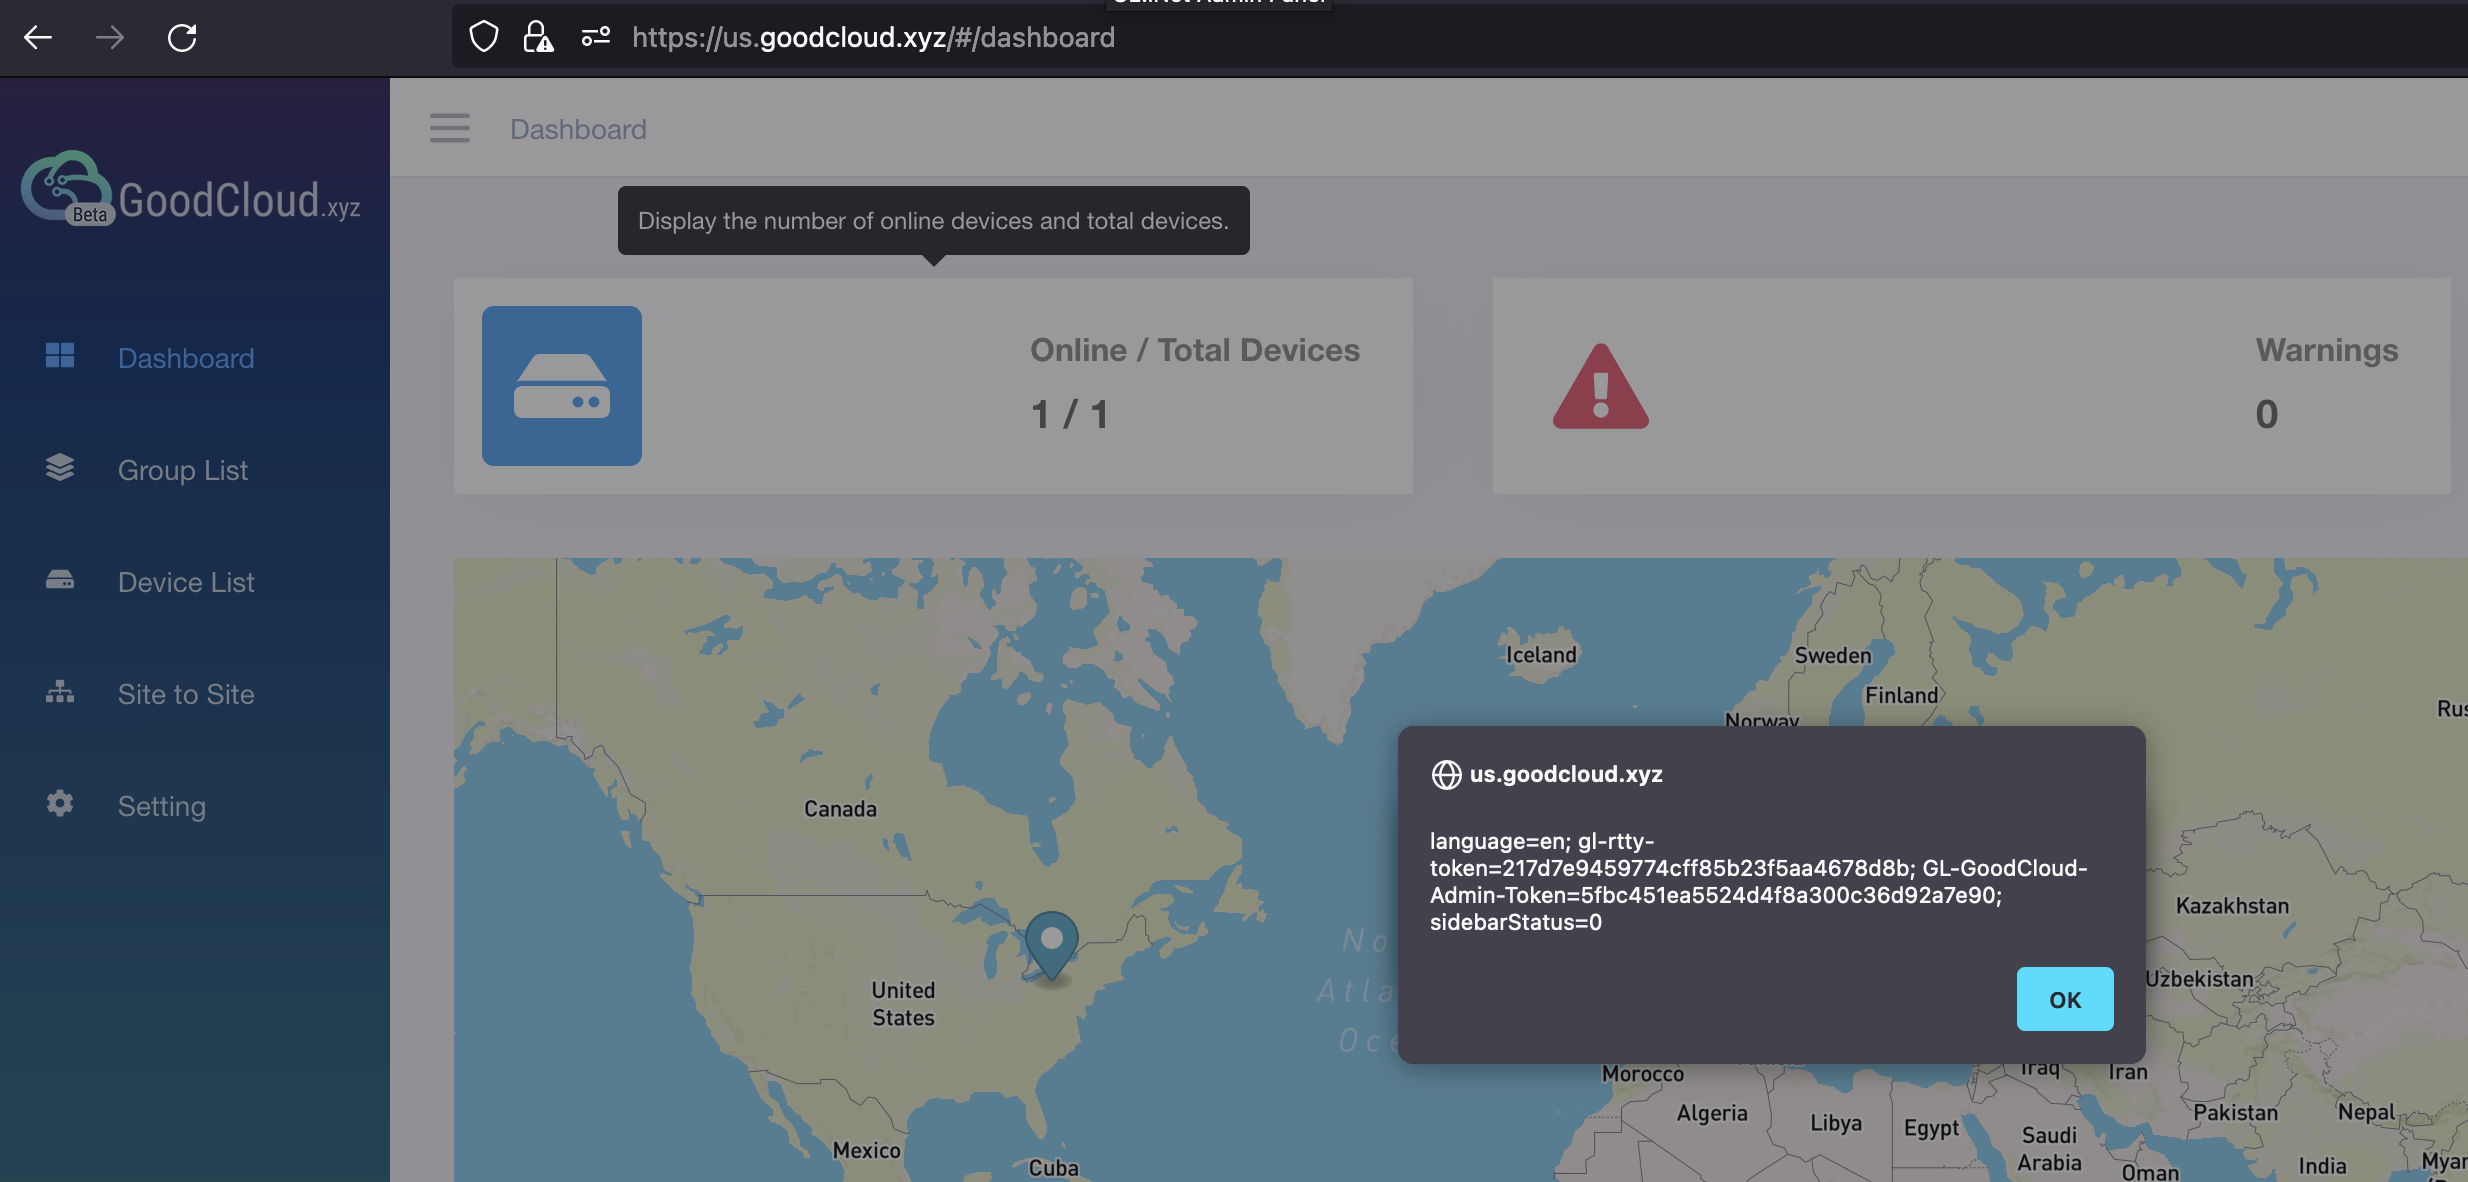Click the OK button in the alert dialog
This screenshot has height=1182, width=2468.
(2064, 999)
